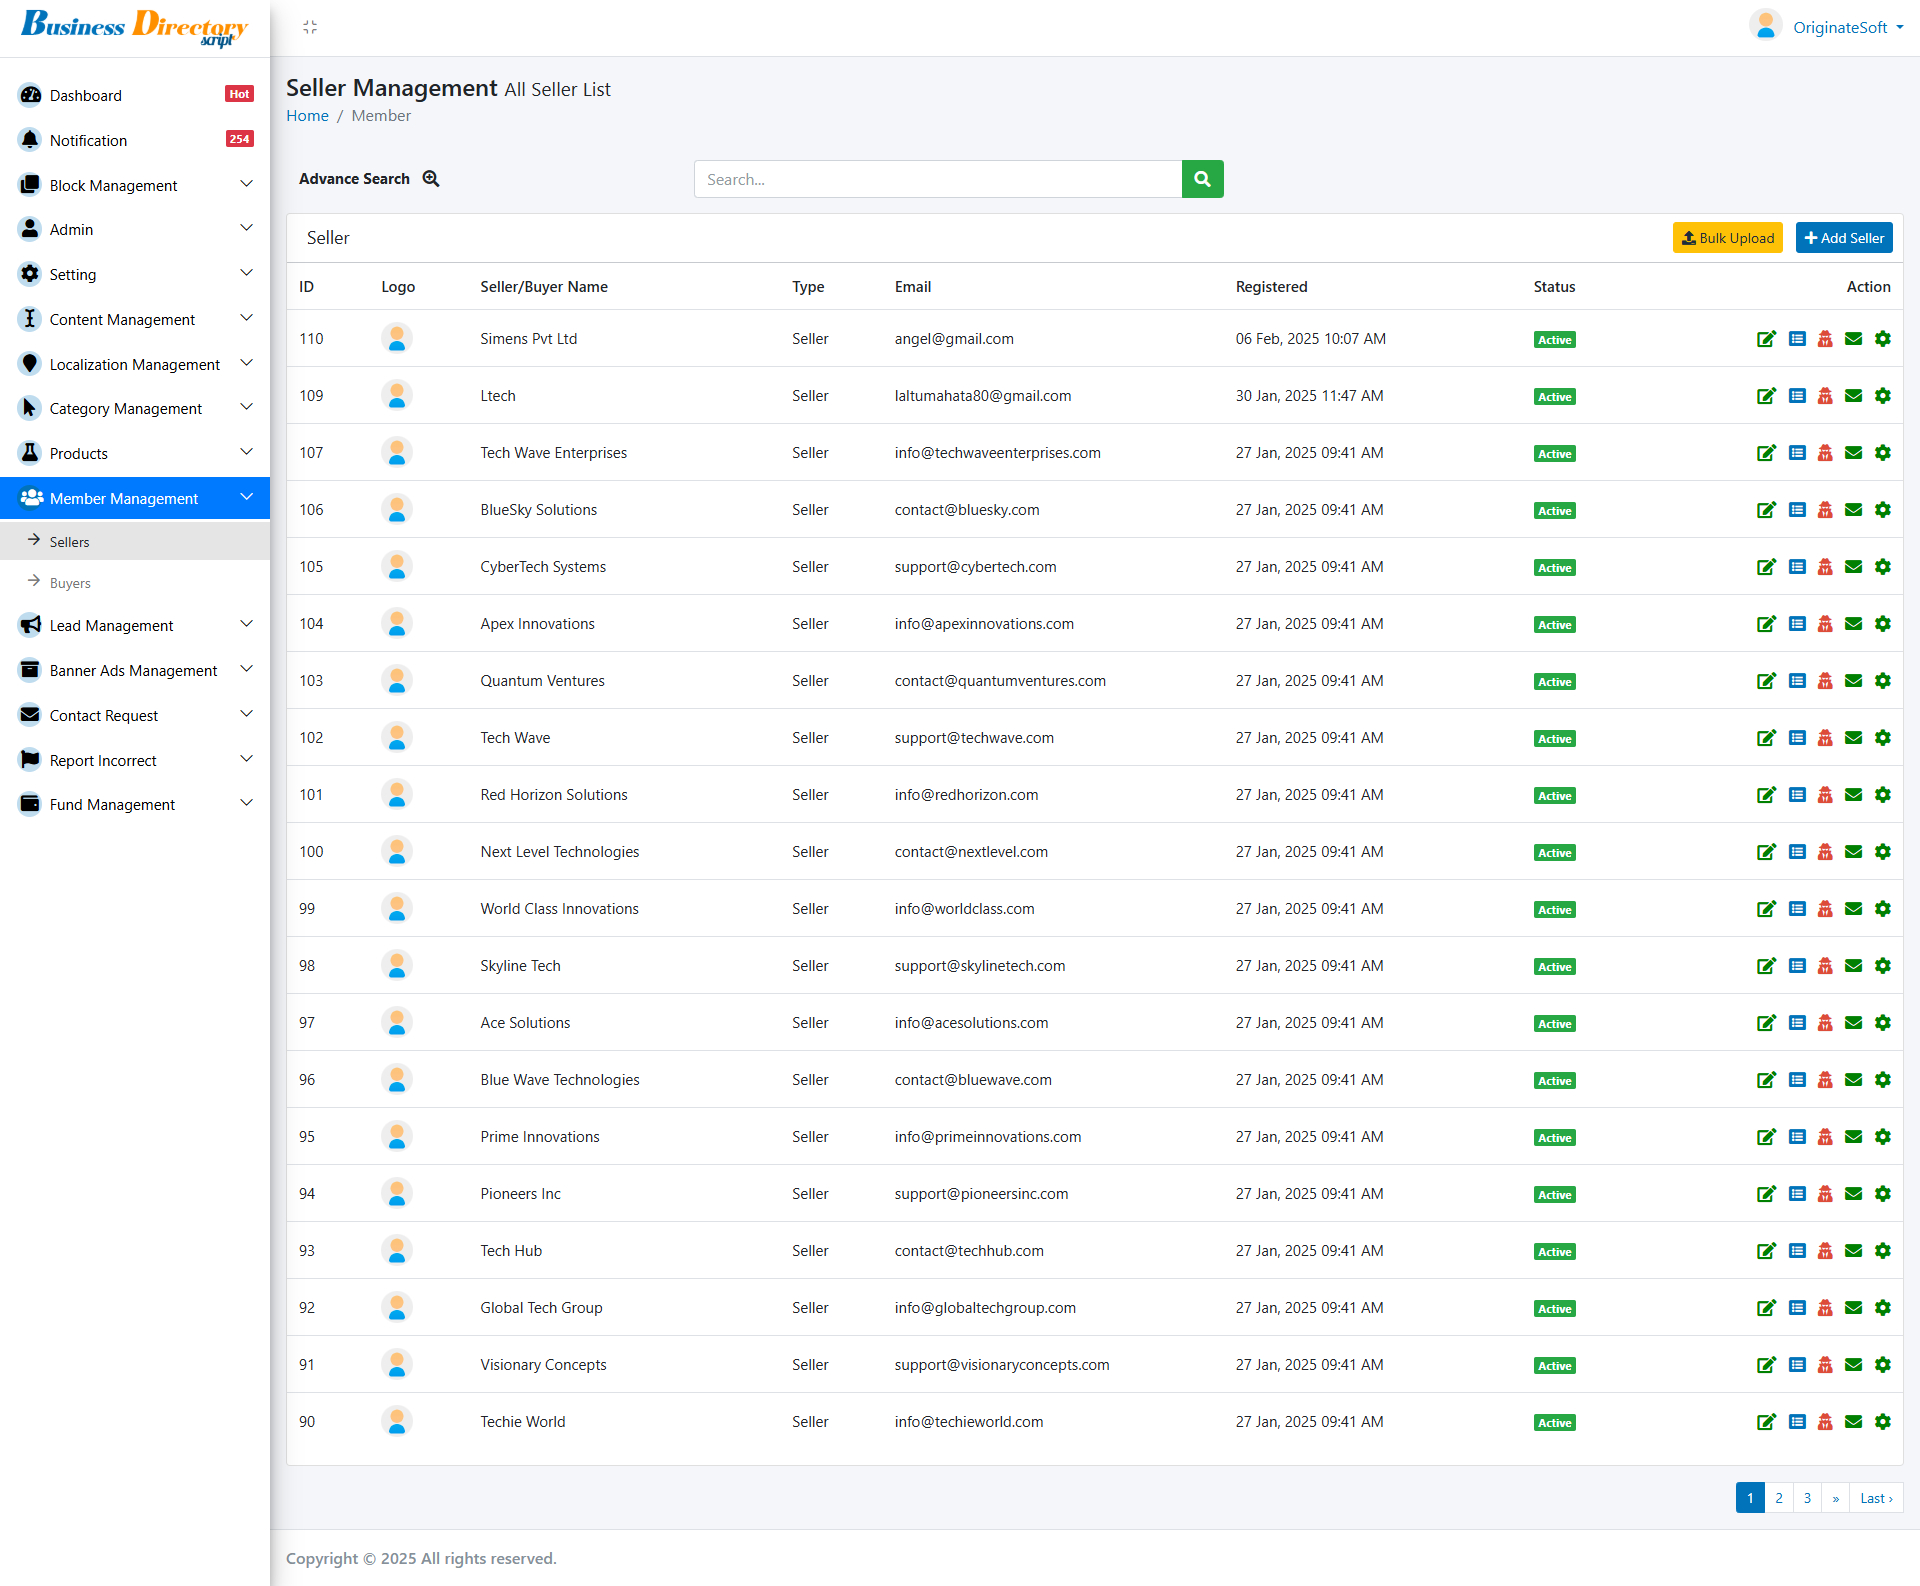Select Buyers submenu item
This screenshot has height=1586, width=1920.
70,583
